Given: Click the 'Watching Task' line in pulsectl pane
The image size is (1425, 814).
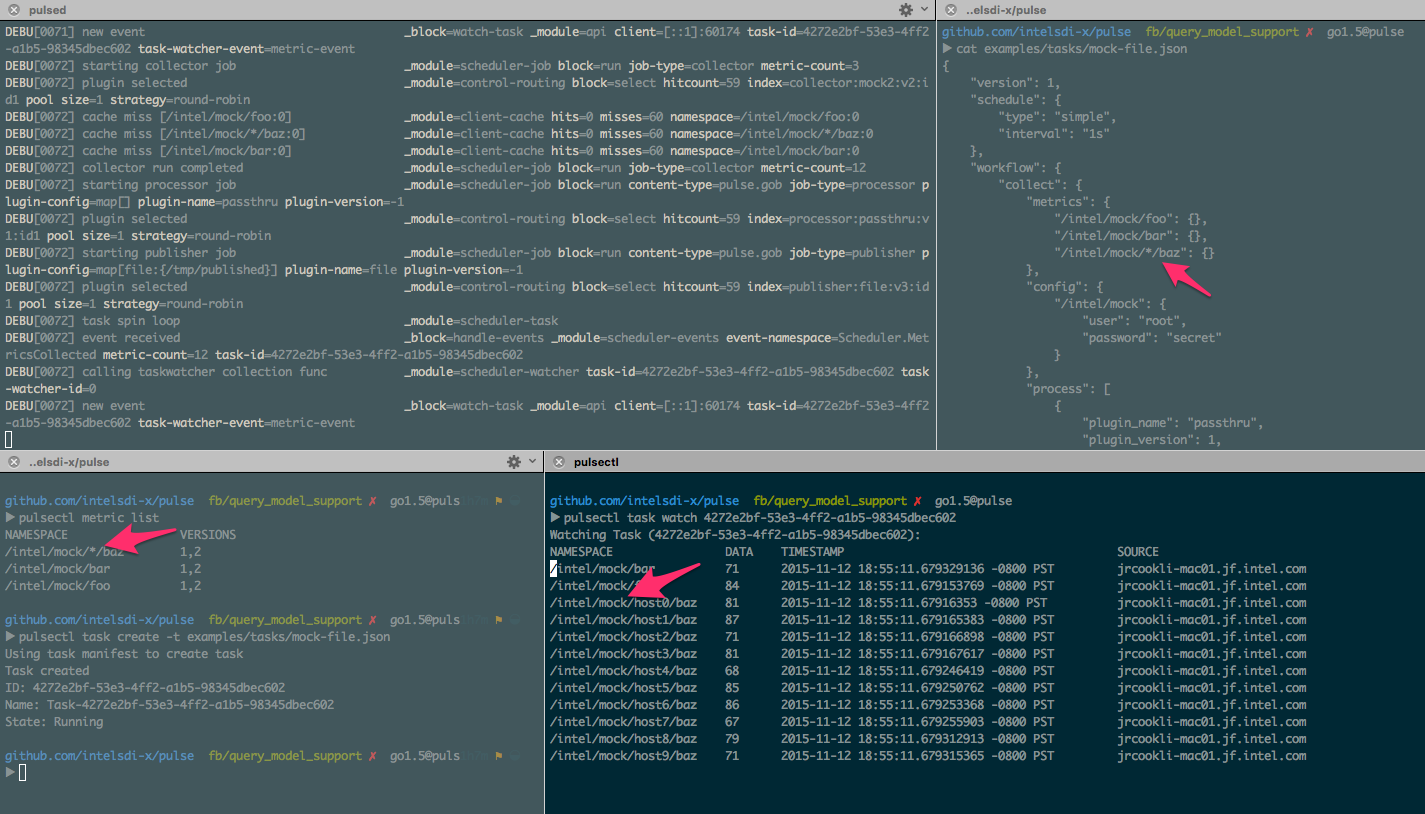Looking at the screenshot, I should coord(735,535).
